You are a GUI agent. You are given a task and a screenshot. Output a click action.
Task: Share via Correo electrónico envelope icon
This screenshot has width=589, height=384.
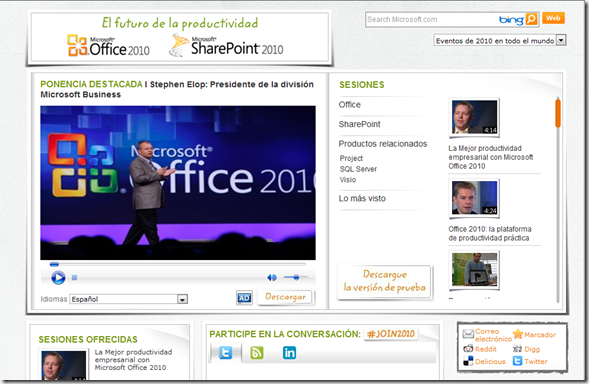(468, 334)
